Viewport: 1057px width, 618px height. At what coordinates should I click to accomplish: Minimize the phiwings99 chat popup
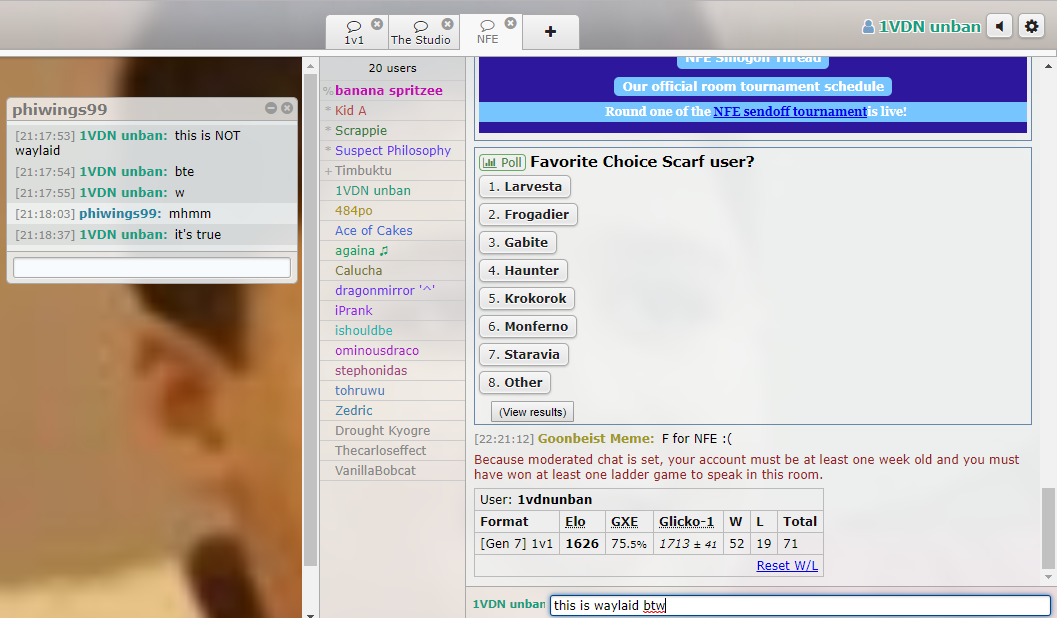pyautogui.click(x=271, y=108)
